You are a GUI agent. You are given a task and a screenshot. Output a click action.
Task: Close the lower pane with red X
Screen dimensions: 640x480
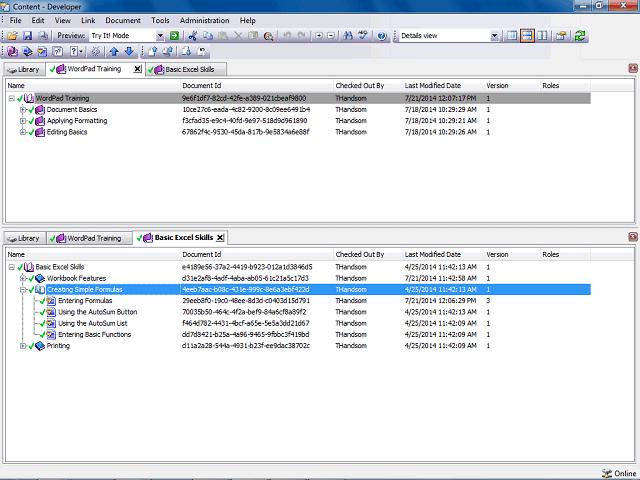point(633,237)
